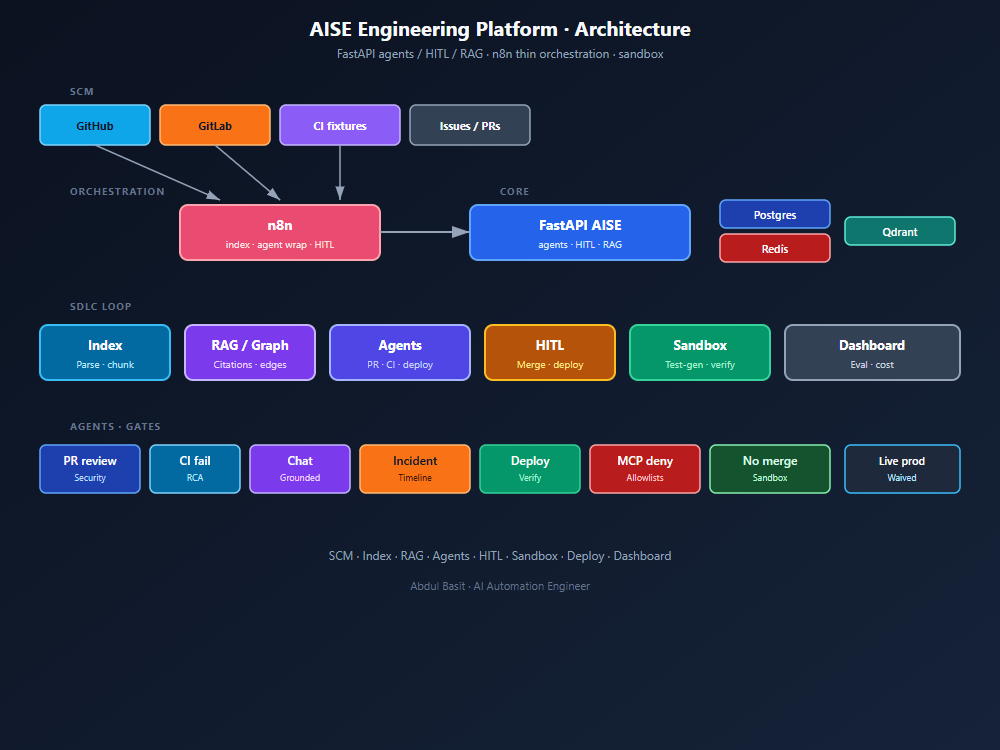Select the Issues / PRs node
Viewport: 1000px width, 750px height.
click(469, 125)
